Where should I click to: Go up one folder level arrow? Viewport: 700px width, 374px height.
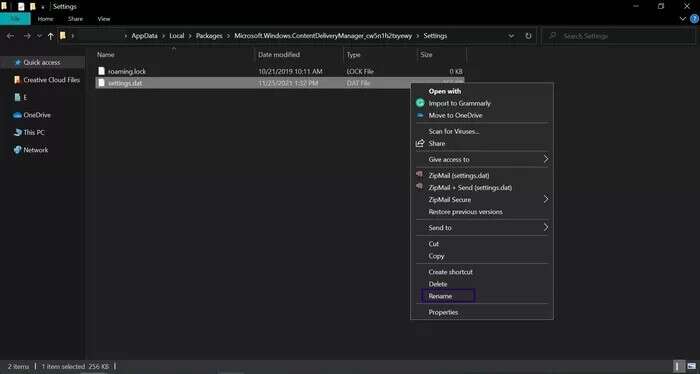[x=50, y=36]
